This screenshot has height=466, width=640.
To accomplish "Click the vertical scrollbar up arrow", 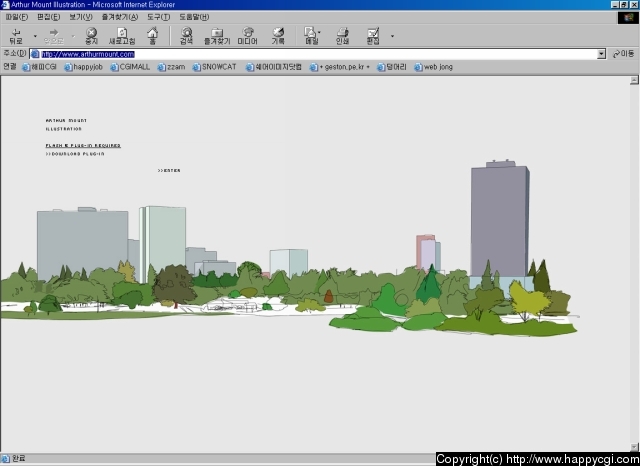I will [x=634, y=80].
